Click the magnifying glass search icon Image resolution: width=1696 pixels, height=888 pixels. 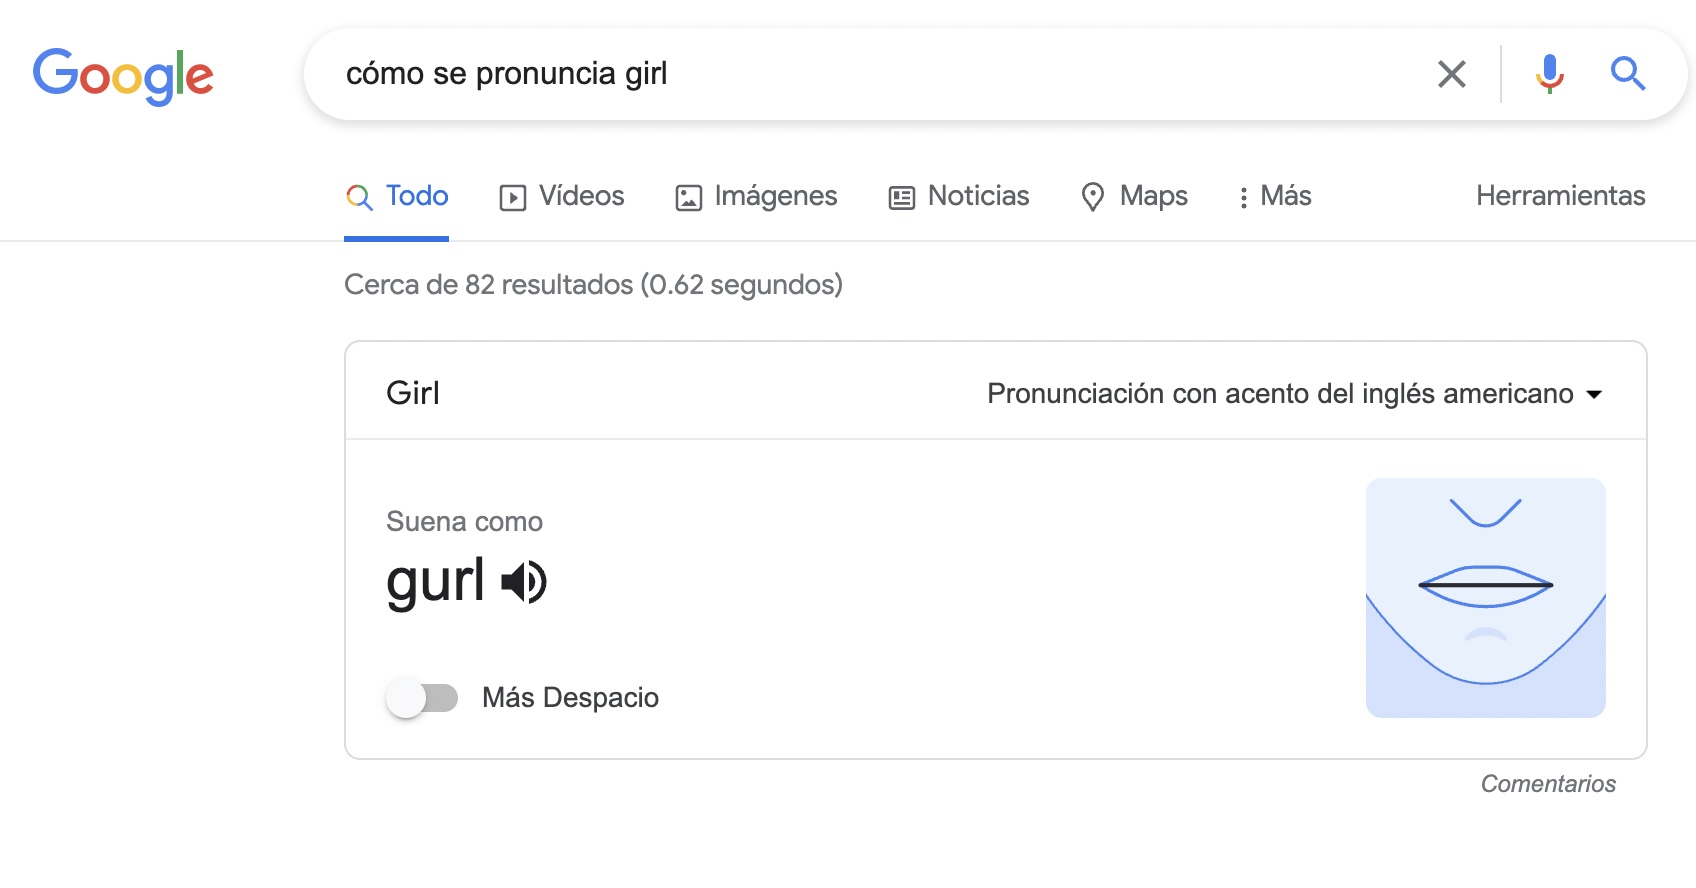[1628, 73]
